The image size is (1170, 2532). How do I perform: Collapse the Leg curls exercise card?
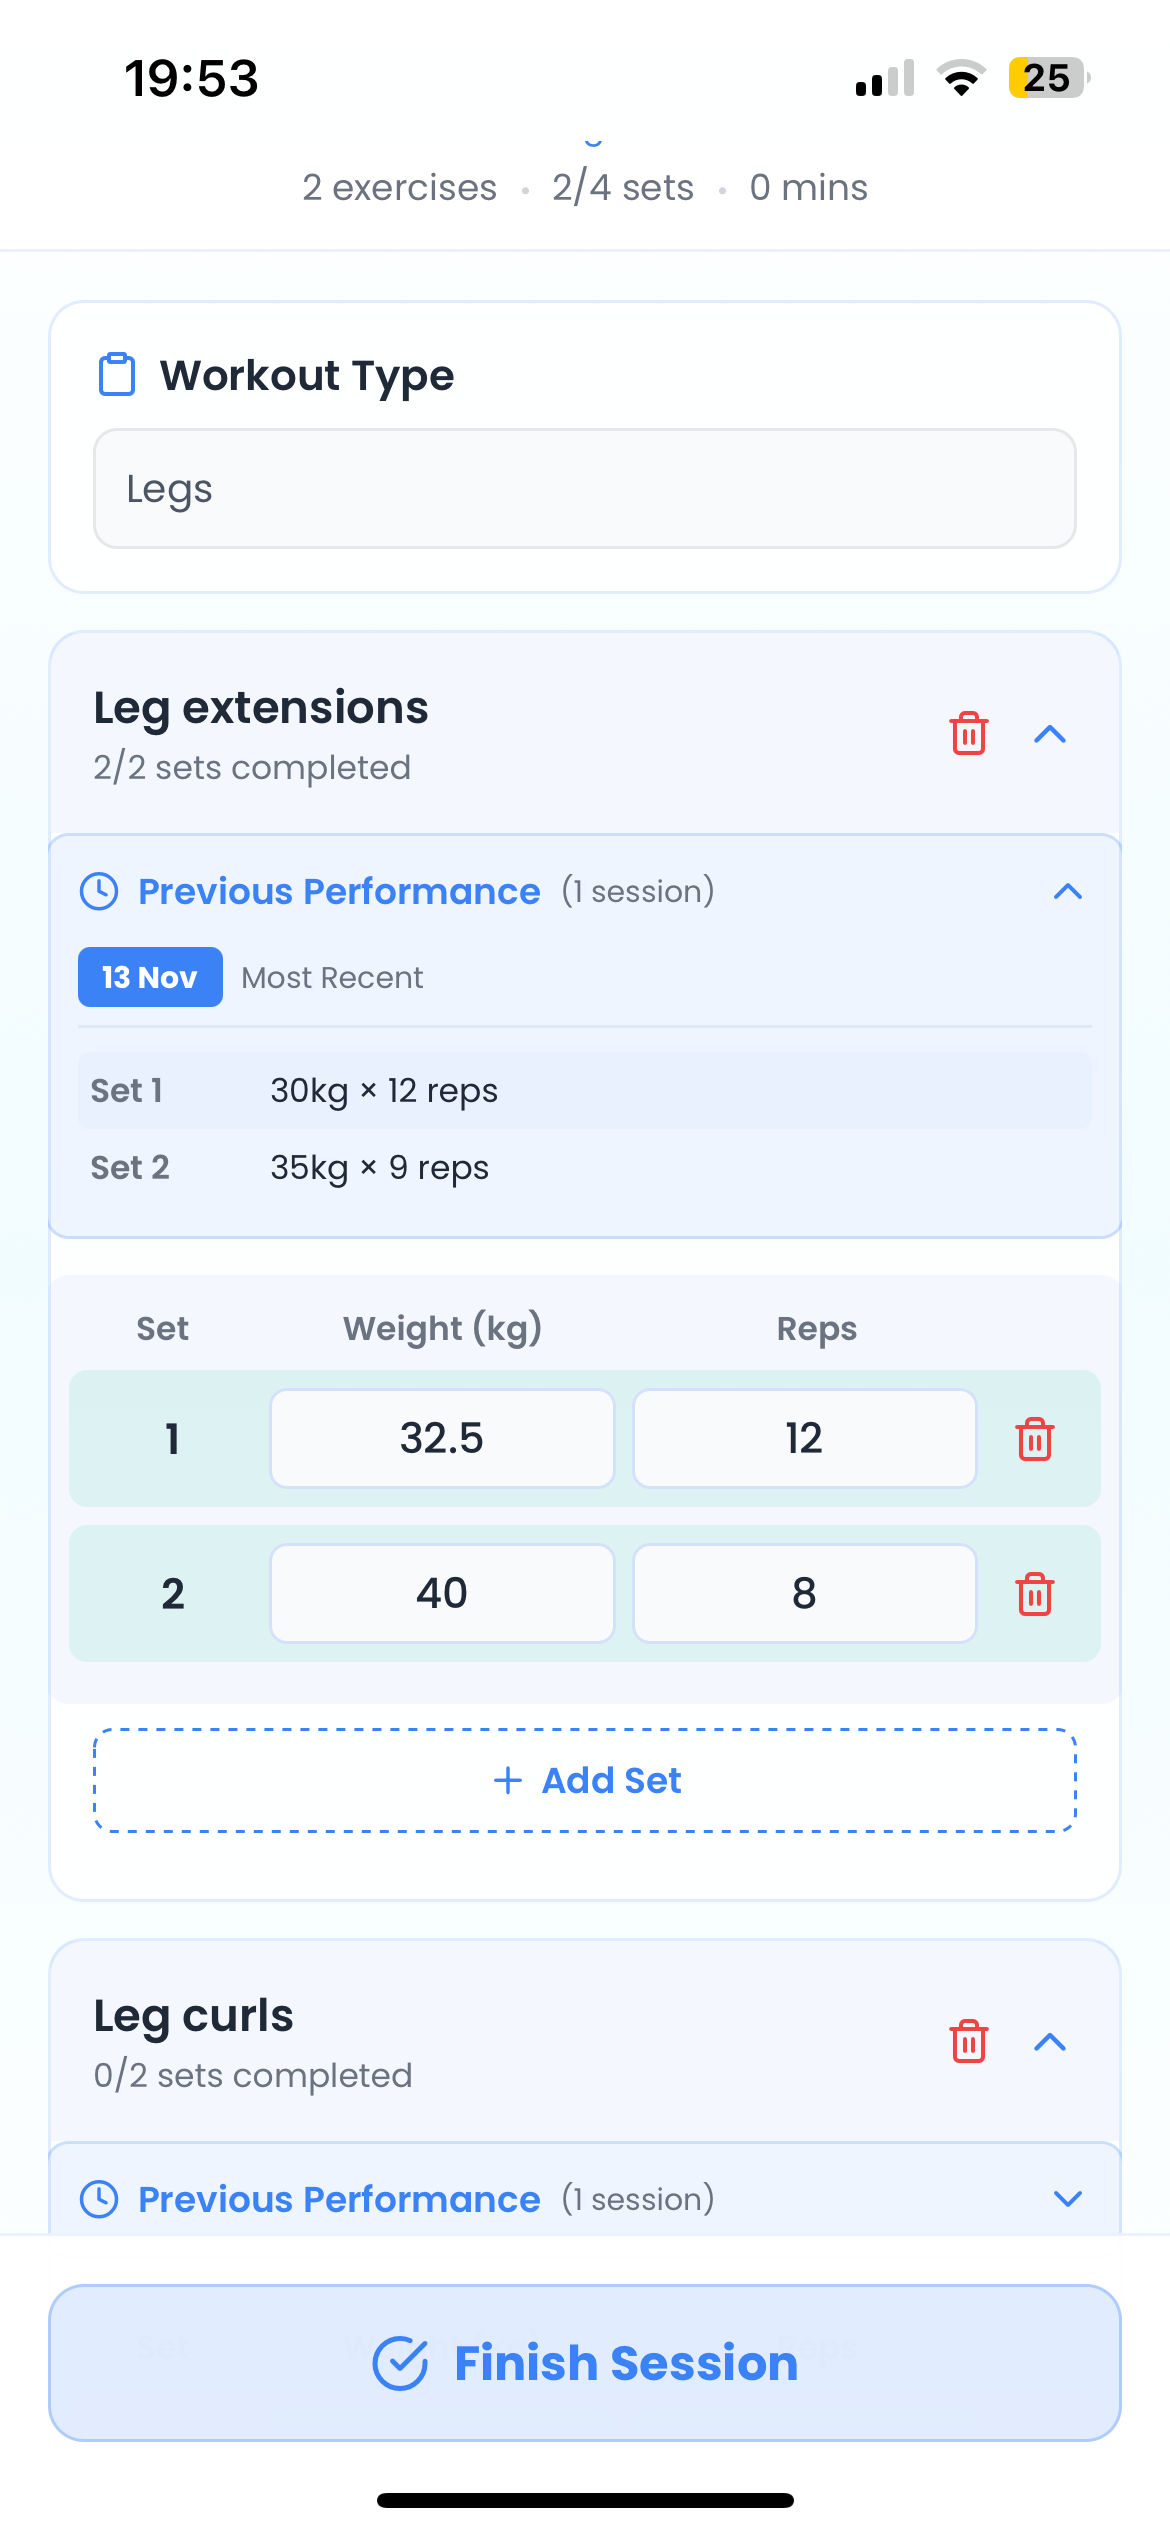1050,2042
